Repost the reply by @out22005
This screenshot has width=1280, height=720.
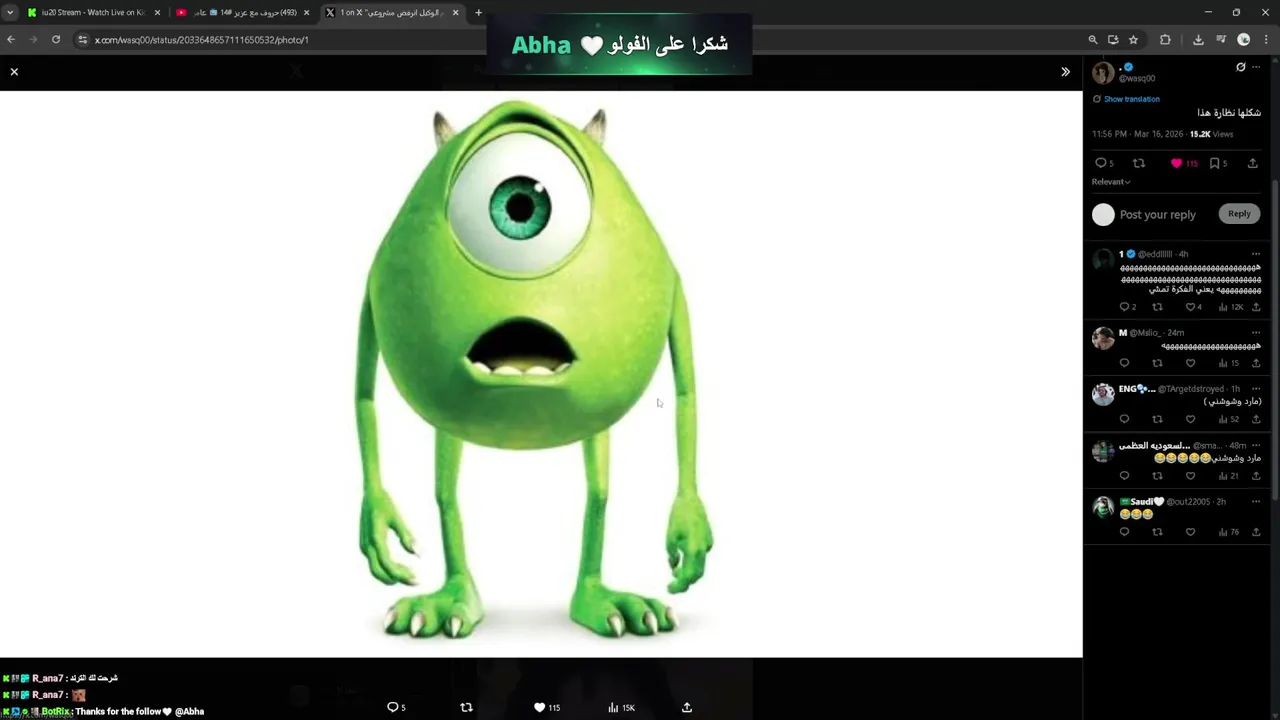[1157, 532]
